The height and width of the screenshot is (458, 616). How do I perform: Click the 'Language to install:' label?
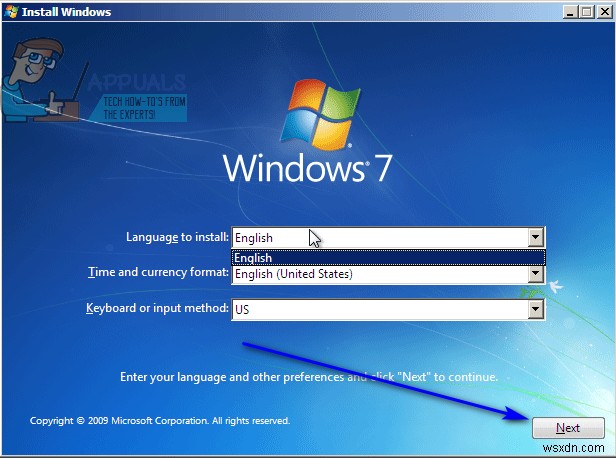pos(177,237)
